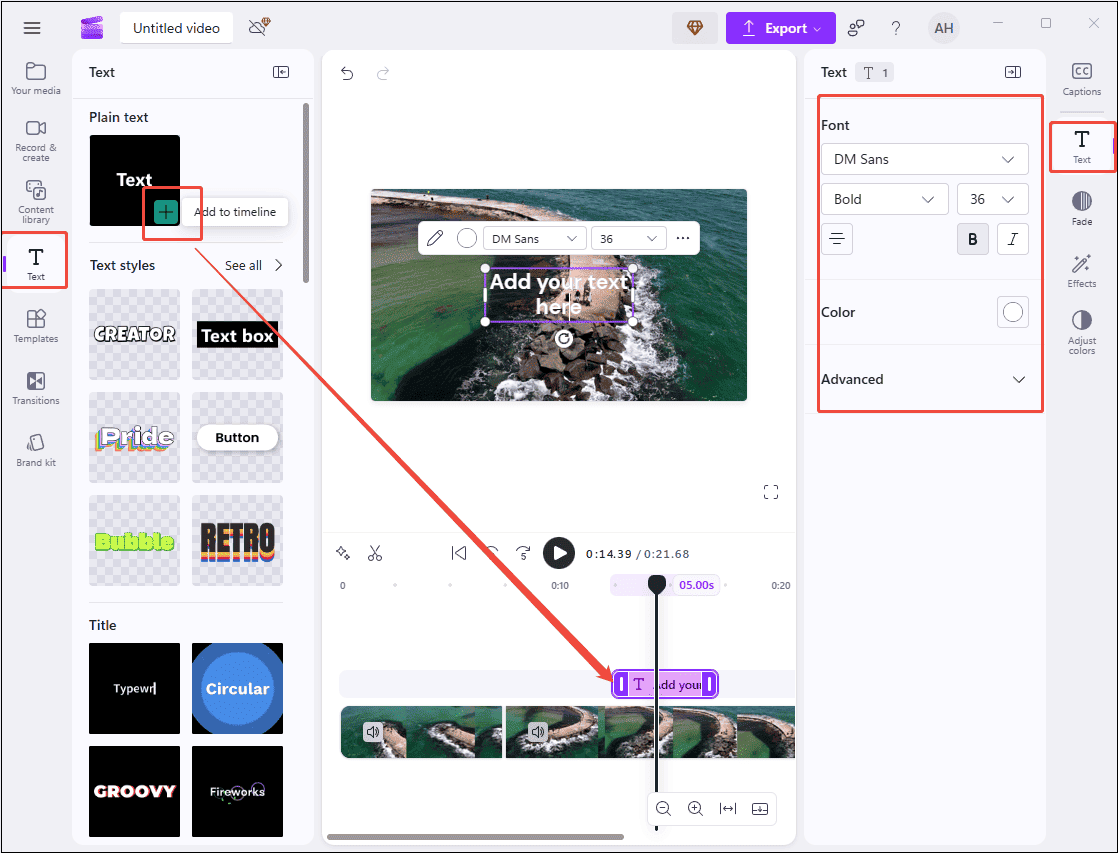1118x853 pixels.
Task: Open the help question mark
Action: [x=896, y=28]
